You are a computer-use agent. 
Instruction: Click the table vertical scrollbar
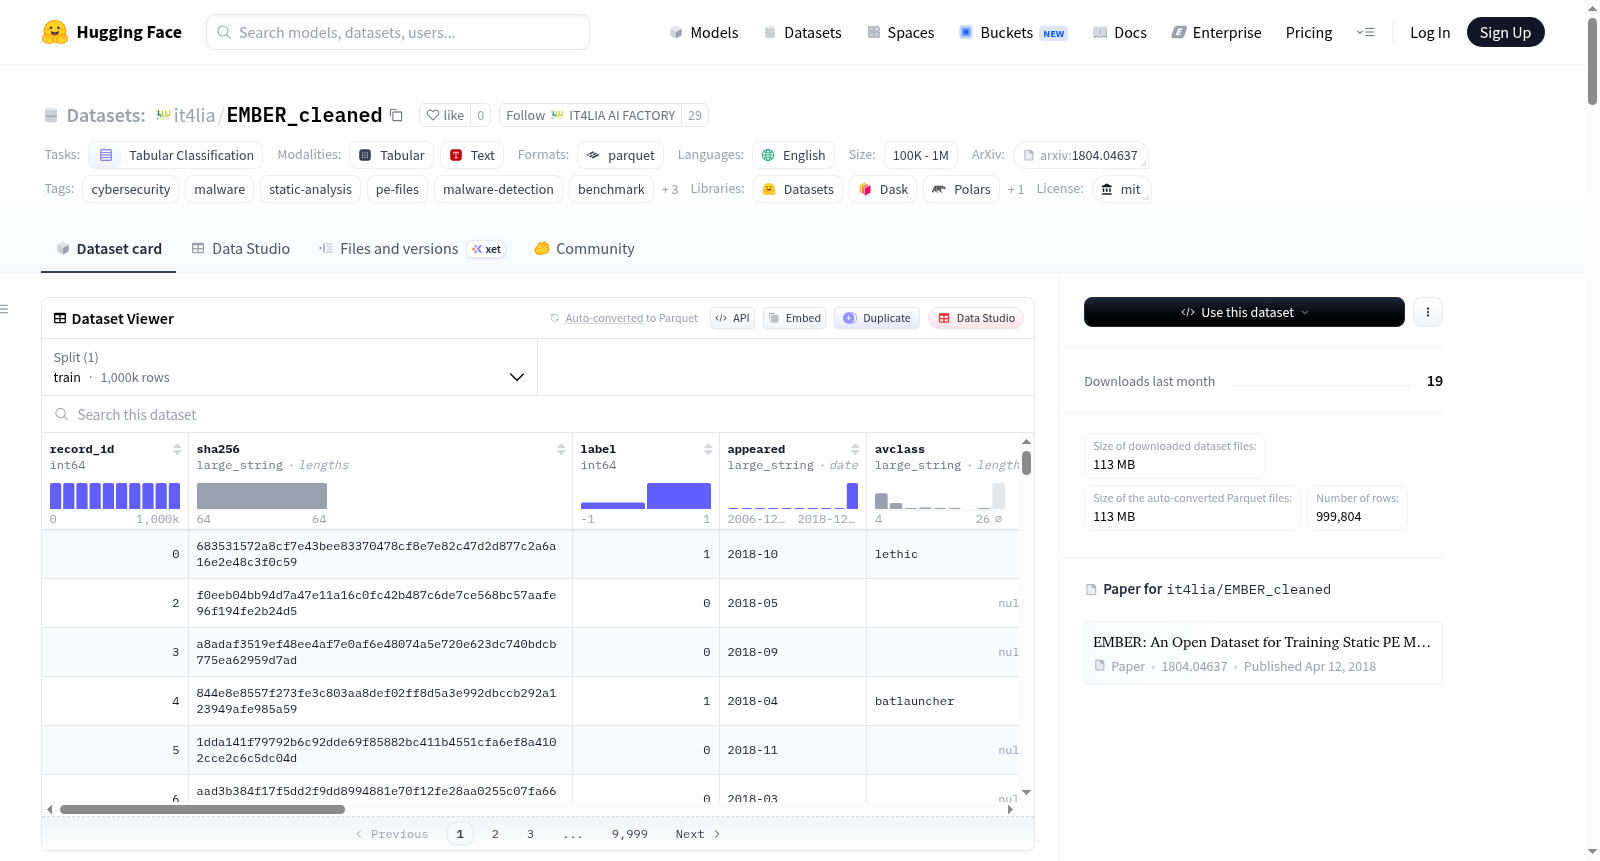pos(1026,463)
